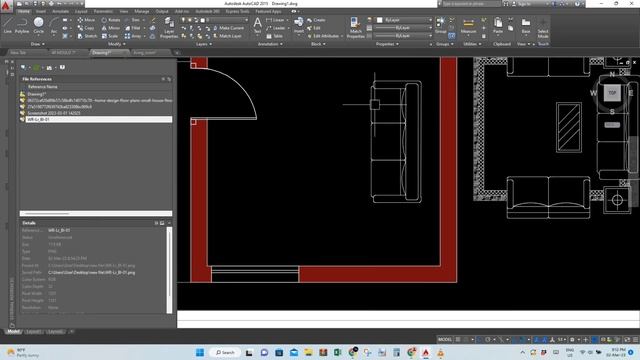
Task: Click the Trim tool
Action: tap(133, 20)
